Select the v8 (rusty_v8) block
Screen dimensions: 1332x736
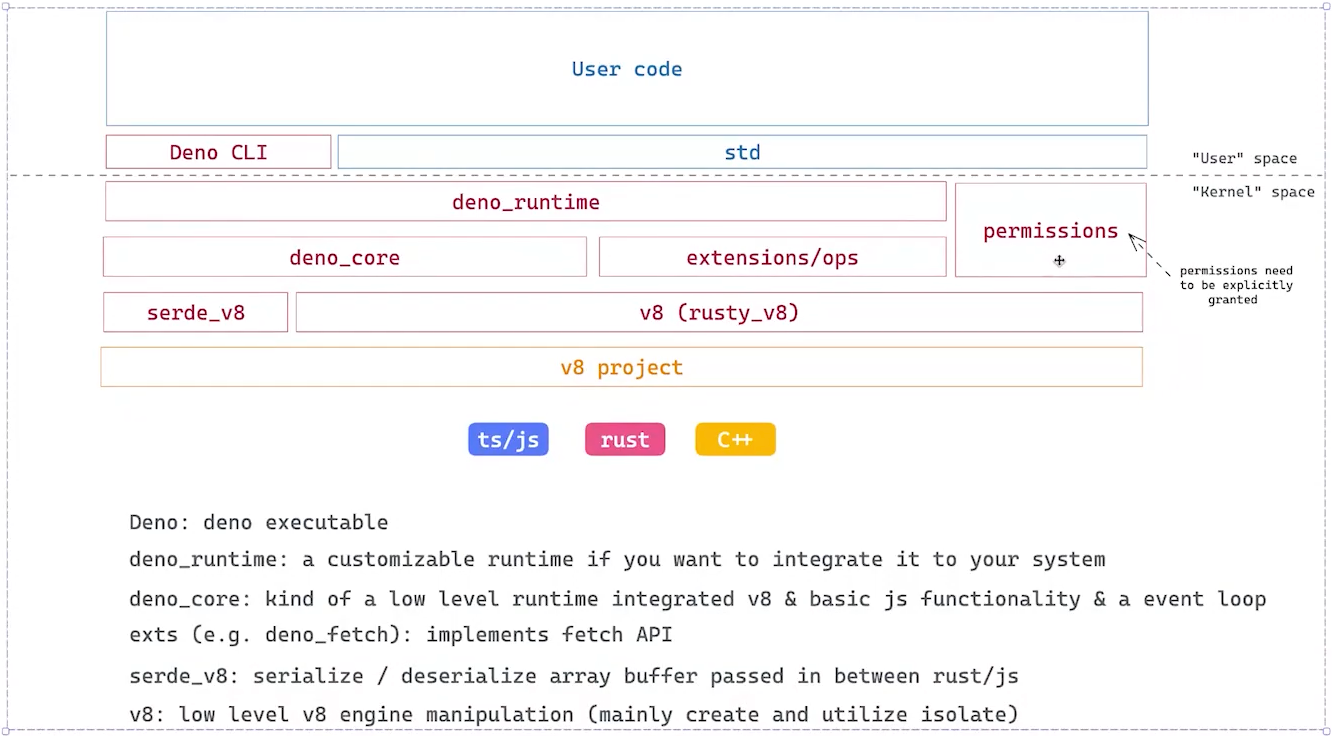pos(719,312)
